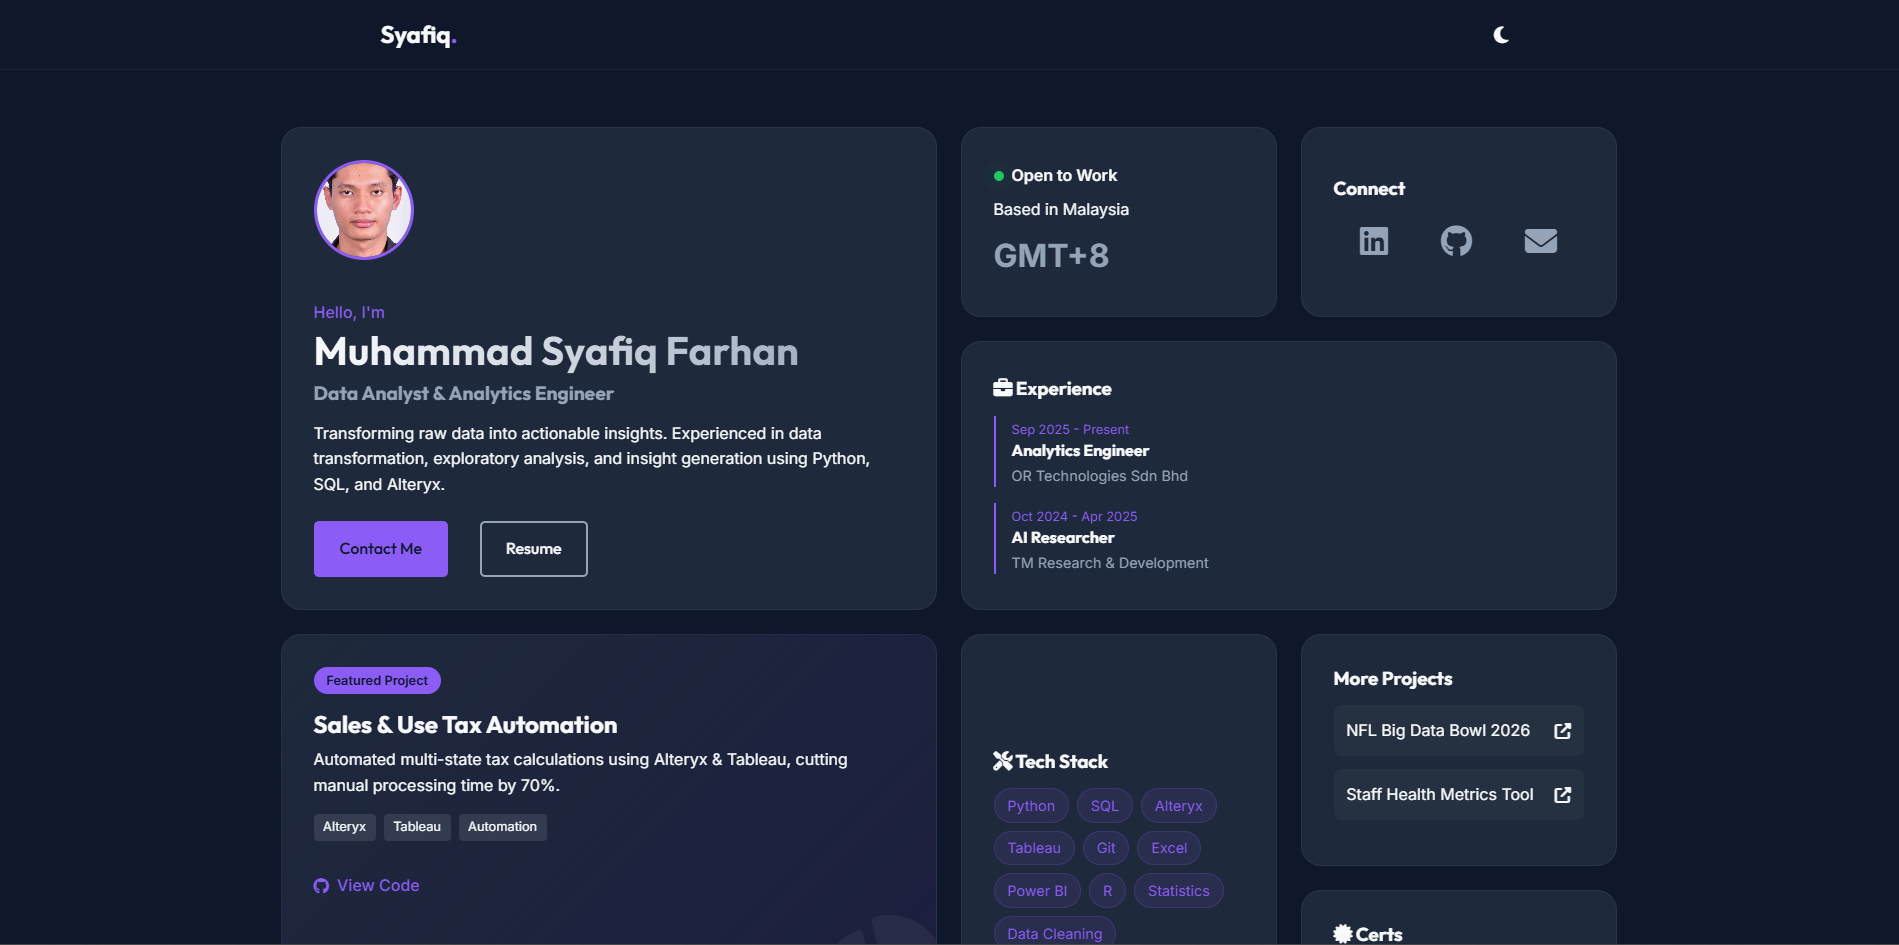The image size is (1899, 945).
Task: Click the Syafiq logo in header
Action: click(x=418, y=35)
